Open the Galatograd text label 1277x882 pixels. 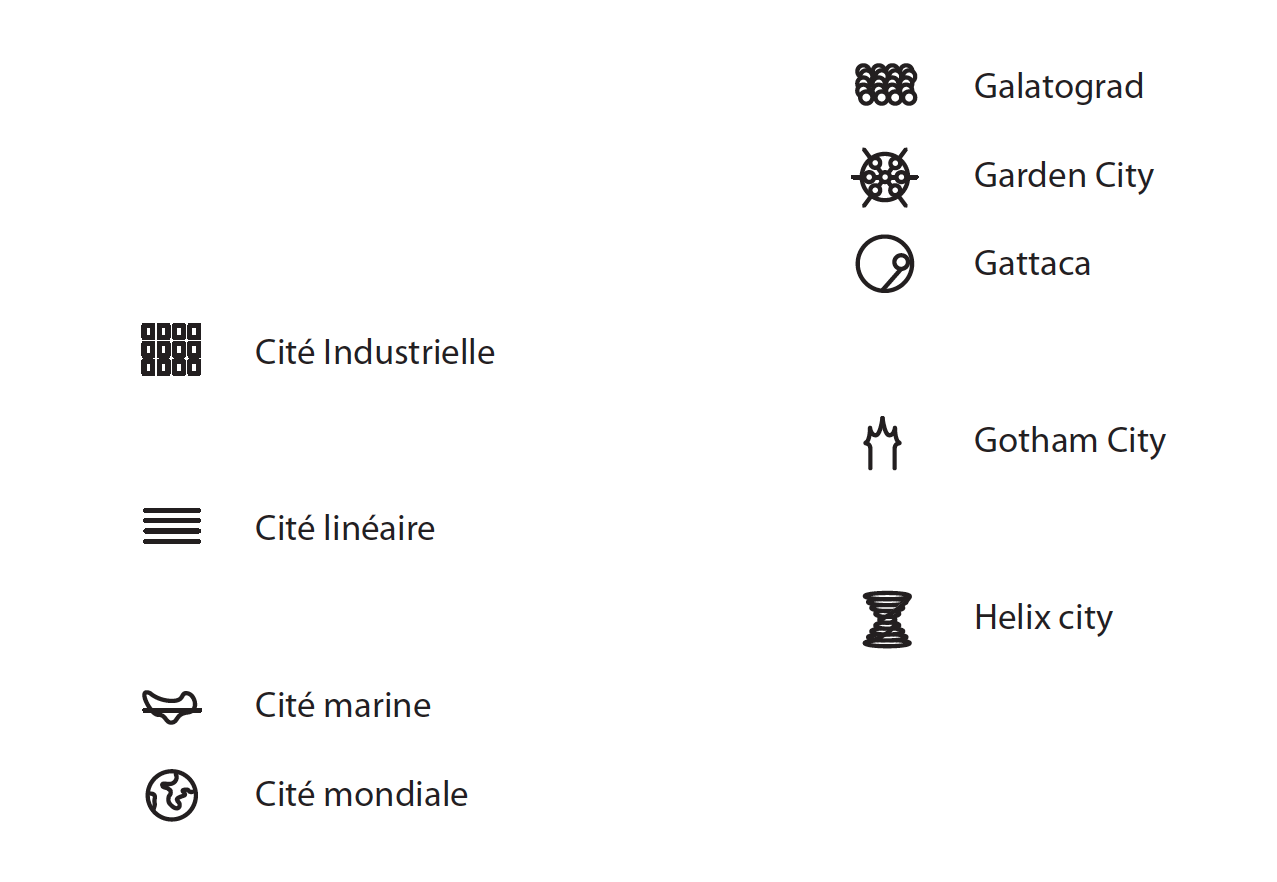point(1058,86)
